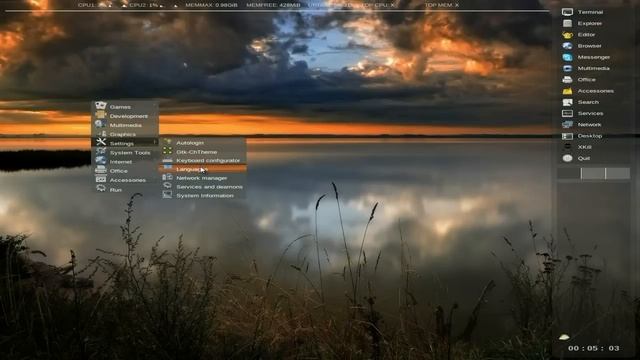The height and width of the screenshot is (360, 640).
Task: Open the Network launcher
Action: pyautogui.click(x=582, y=124)
